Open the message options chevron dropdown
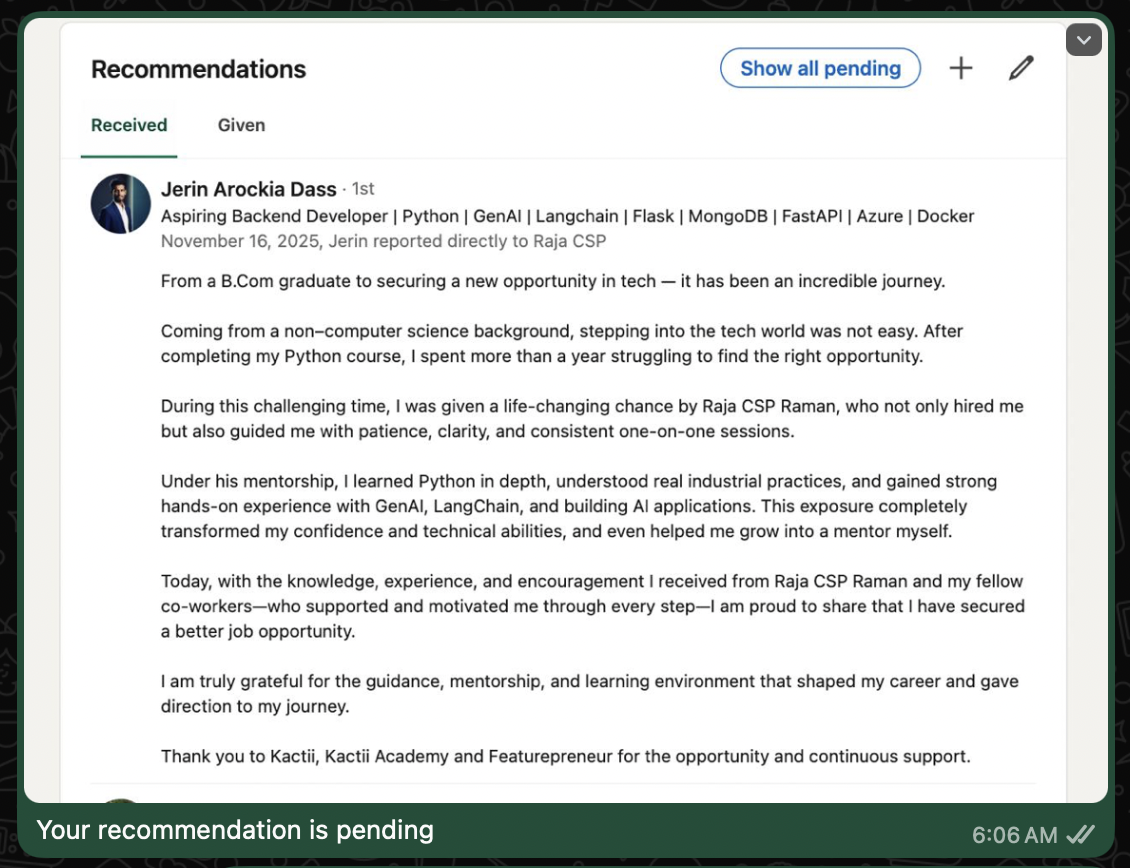 tap(1084, 40)
